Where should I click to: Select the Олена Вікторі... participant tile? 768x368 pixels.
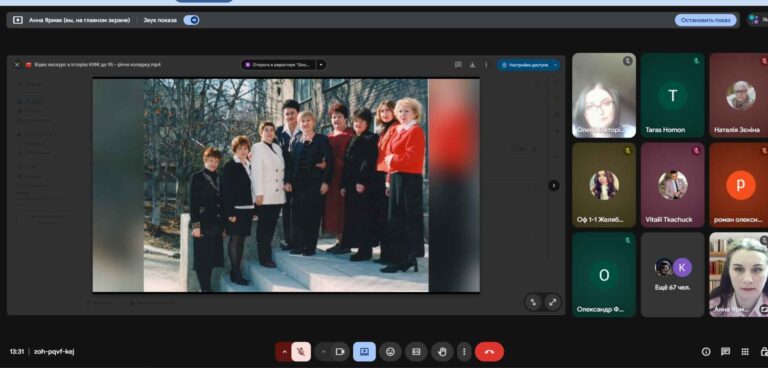[604, 95]
